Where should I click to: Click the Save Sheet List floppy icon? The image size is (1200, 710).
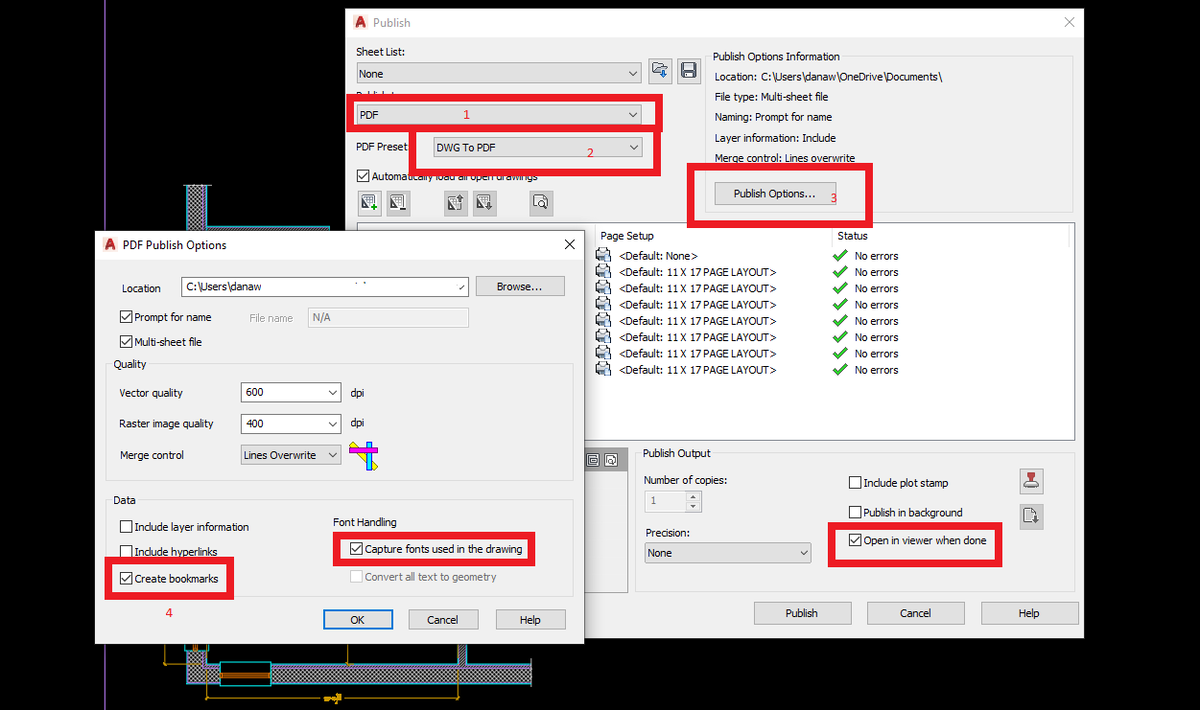tap(689, 70)
